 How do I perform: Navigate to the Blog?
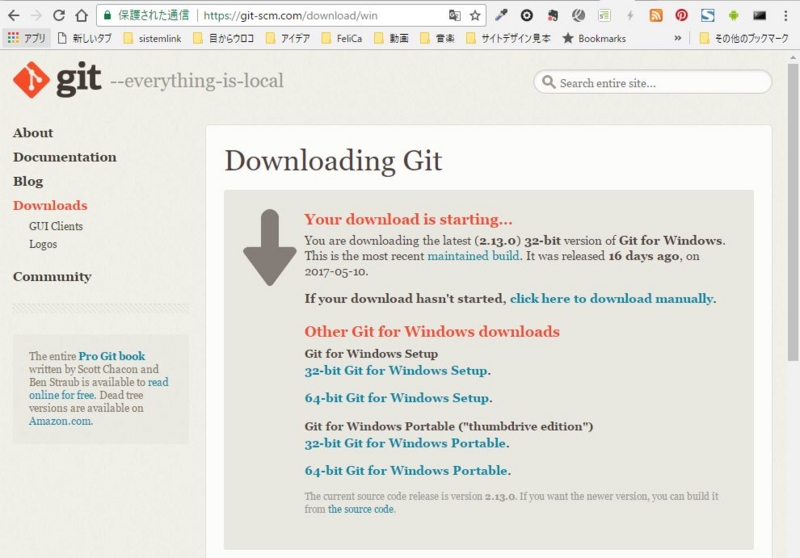click(28, 181)
